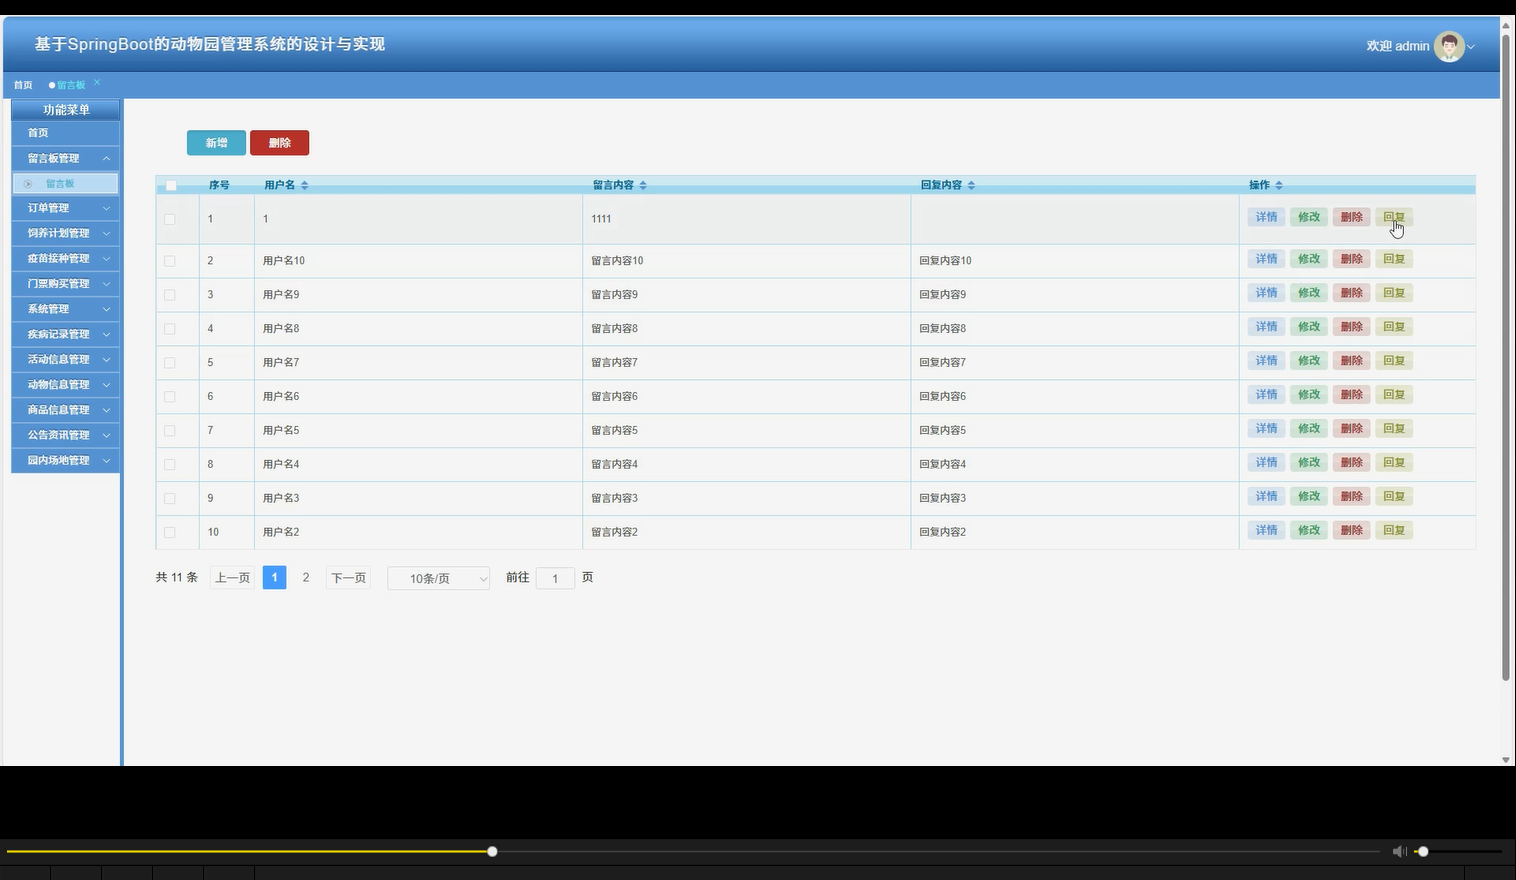Switch to the 首页 tab

[23, 85]
